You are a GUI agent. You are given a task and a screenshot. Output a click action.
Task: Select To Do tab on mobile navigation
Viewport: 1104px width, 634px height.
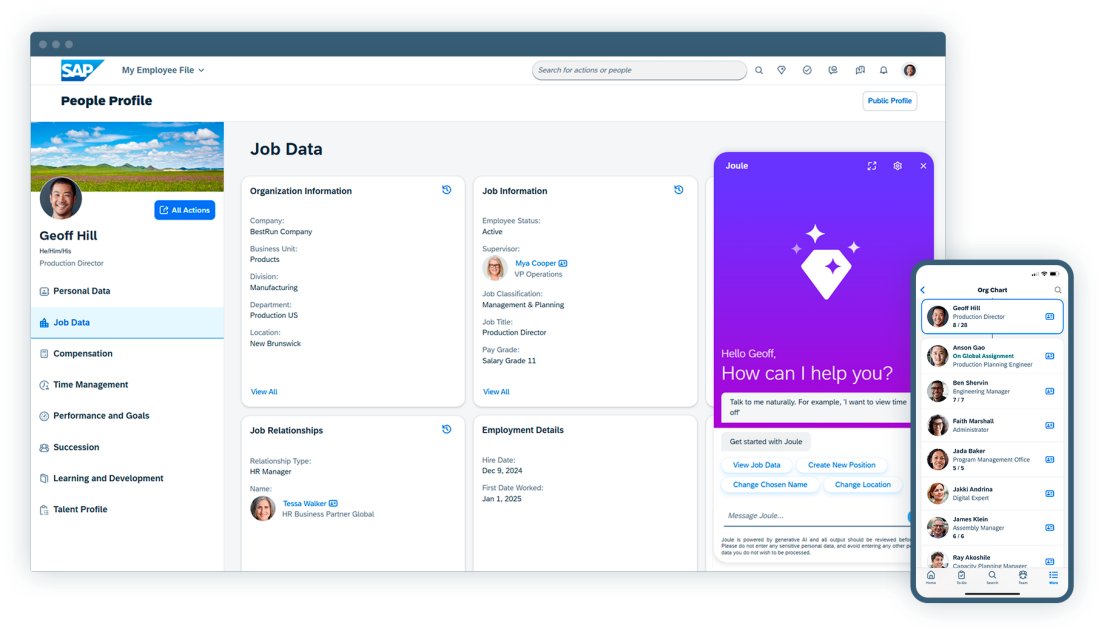point(962,577)
